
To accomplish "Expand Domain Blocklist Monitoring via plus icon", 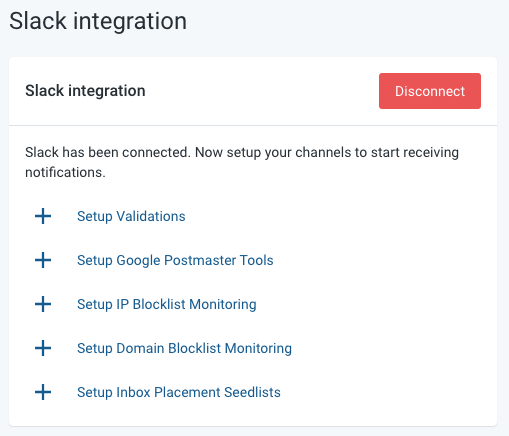I will coord(43,348).
